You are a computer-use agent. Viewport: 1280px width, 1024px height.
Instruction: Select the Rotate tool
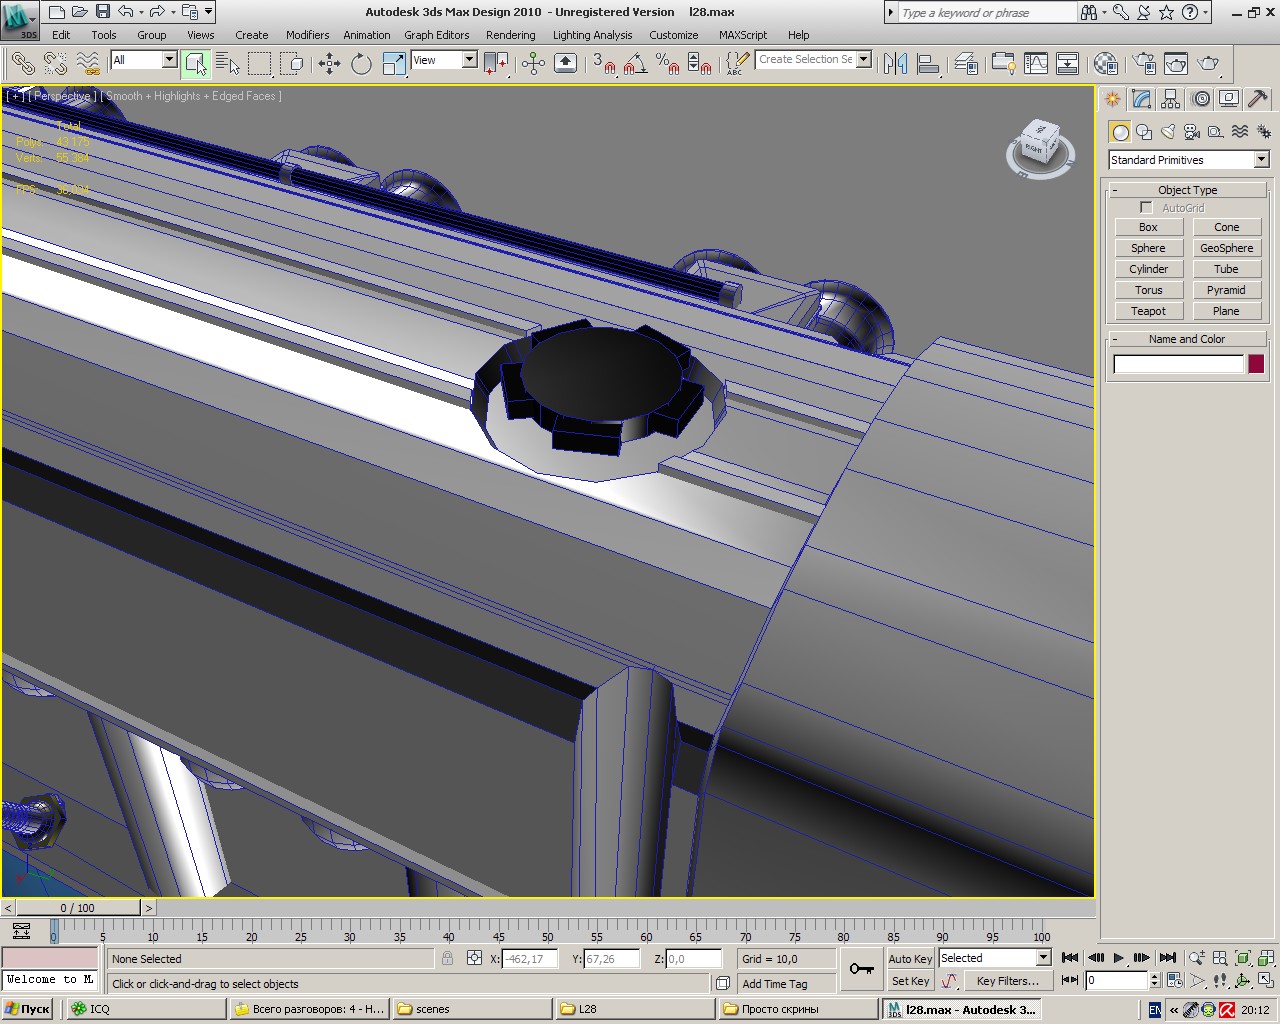(x=361, y=64)
